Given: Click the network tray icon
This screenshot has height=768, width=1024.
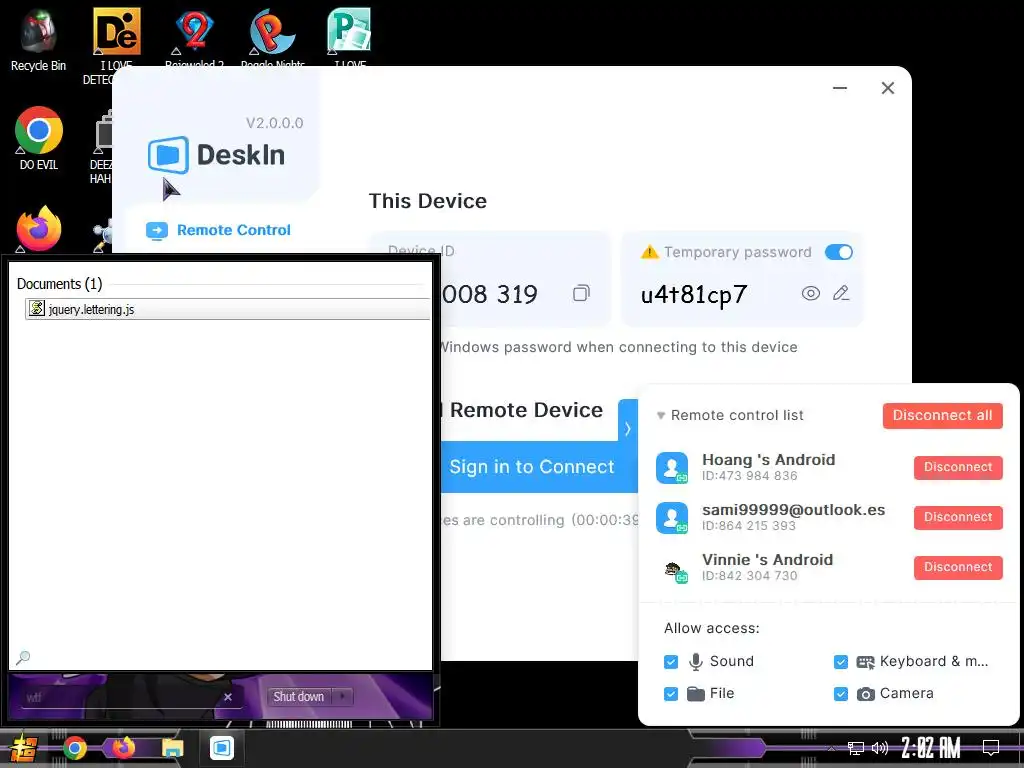Looking at the screenshot, I should 856,748.
